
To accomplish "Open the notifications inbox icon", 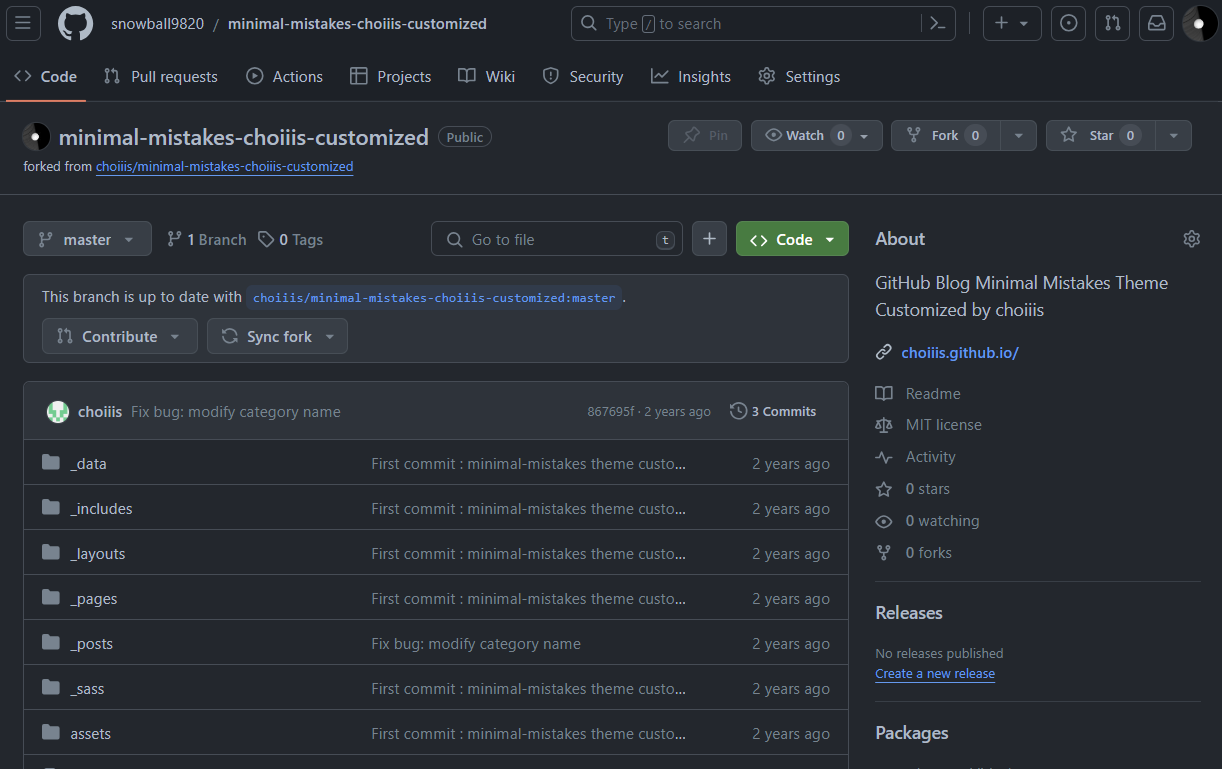I will click(1156, 23).
